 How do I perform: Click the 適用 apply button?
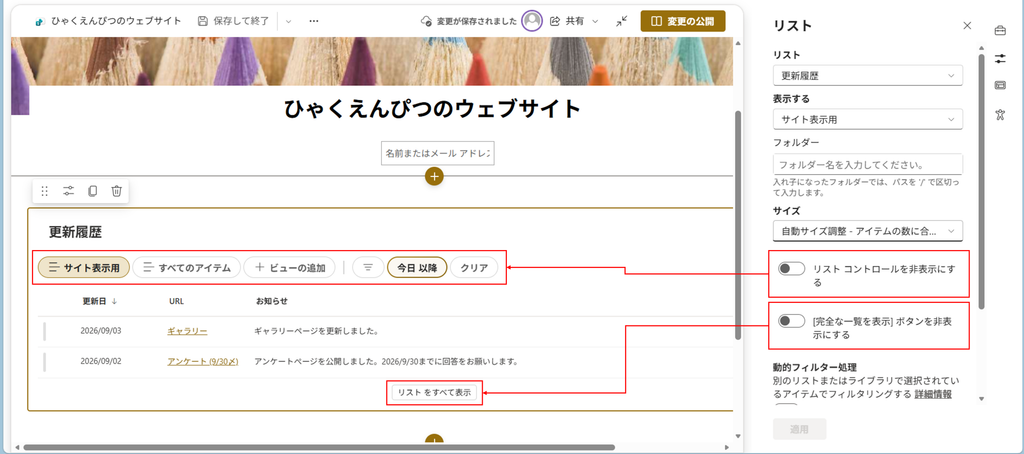[799, 429]
